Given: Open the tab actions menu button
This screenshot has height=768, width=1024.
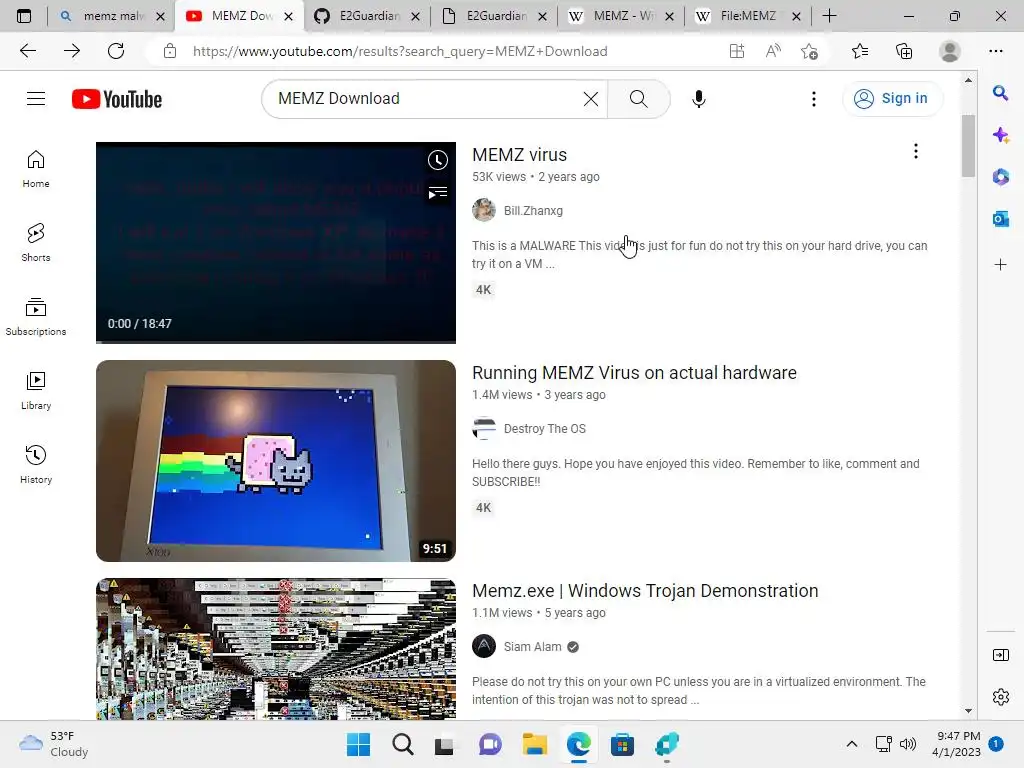Looking at the screenshot, I should 24,16.
